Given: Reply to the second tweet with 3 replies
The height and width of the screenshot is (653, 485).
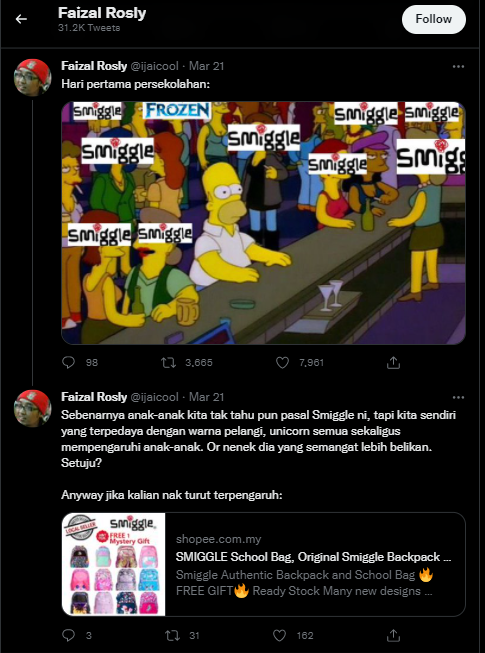Looking at the screenshot, I should pos(68,635).
